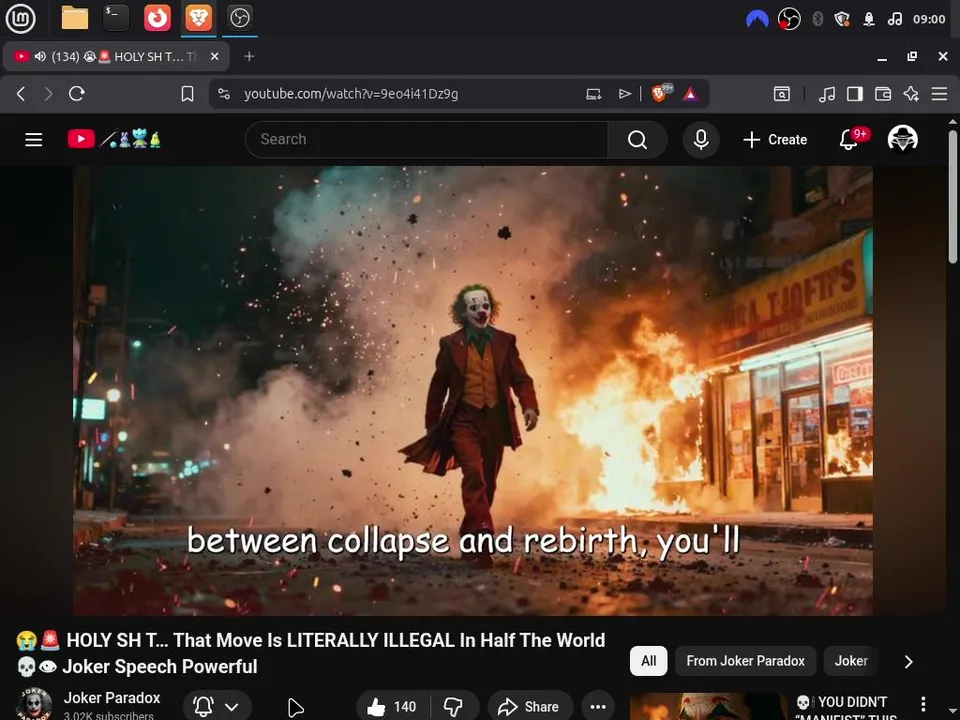The height and width of the screenshot is (720, 960).
Task: Open the terminal from the panel
Action: point(116,18)
